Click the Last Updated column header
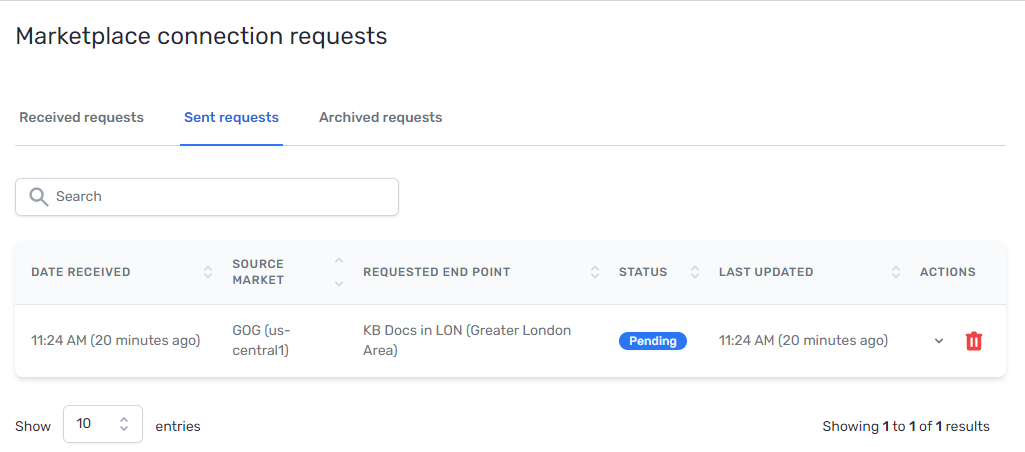 click(x=766, y=272)
